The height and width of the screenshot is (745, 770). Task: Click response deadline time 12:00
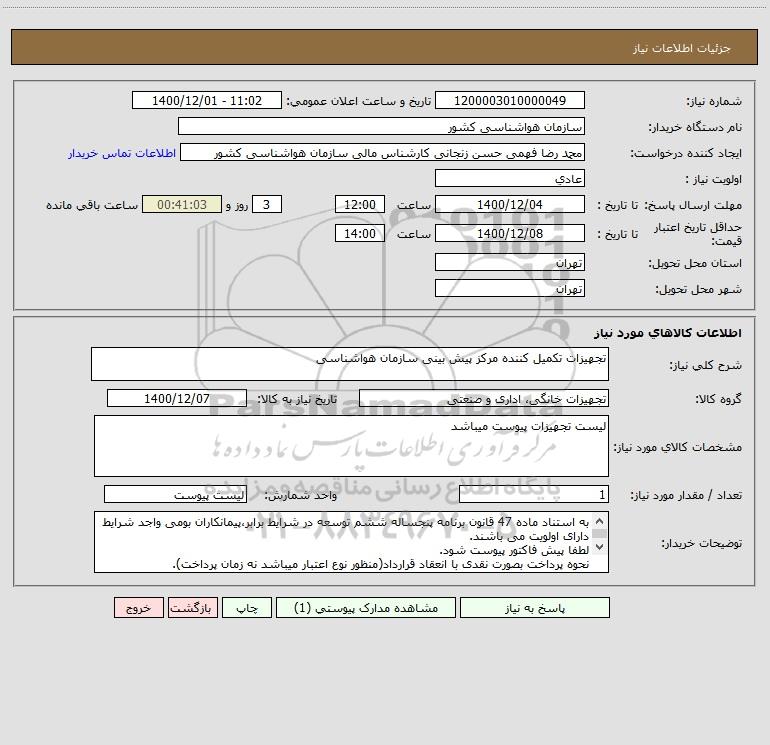point(359,204)
